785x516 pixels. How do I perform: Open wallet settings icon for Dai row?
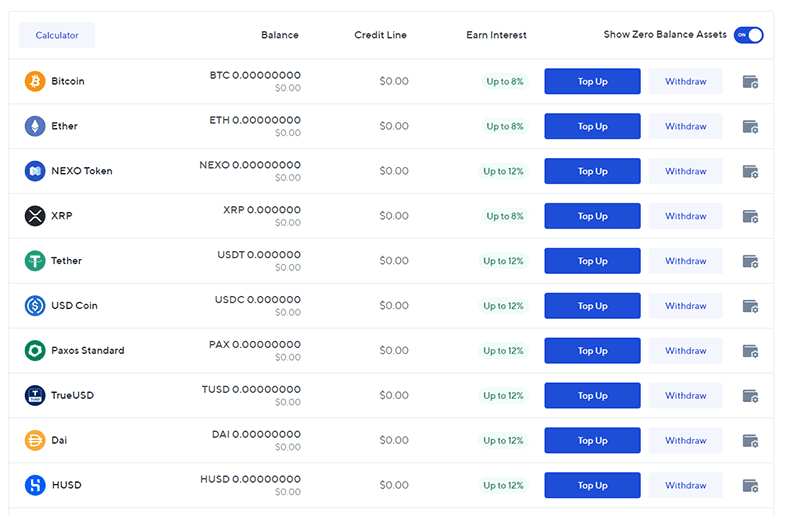(x=750, y=441)
